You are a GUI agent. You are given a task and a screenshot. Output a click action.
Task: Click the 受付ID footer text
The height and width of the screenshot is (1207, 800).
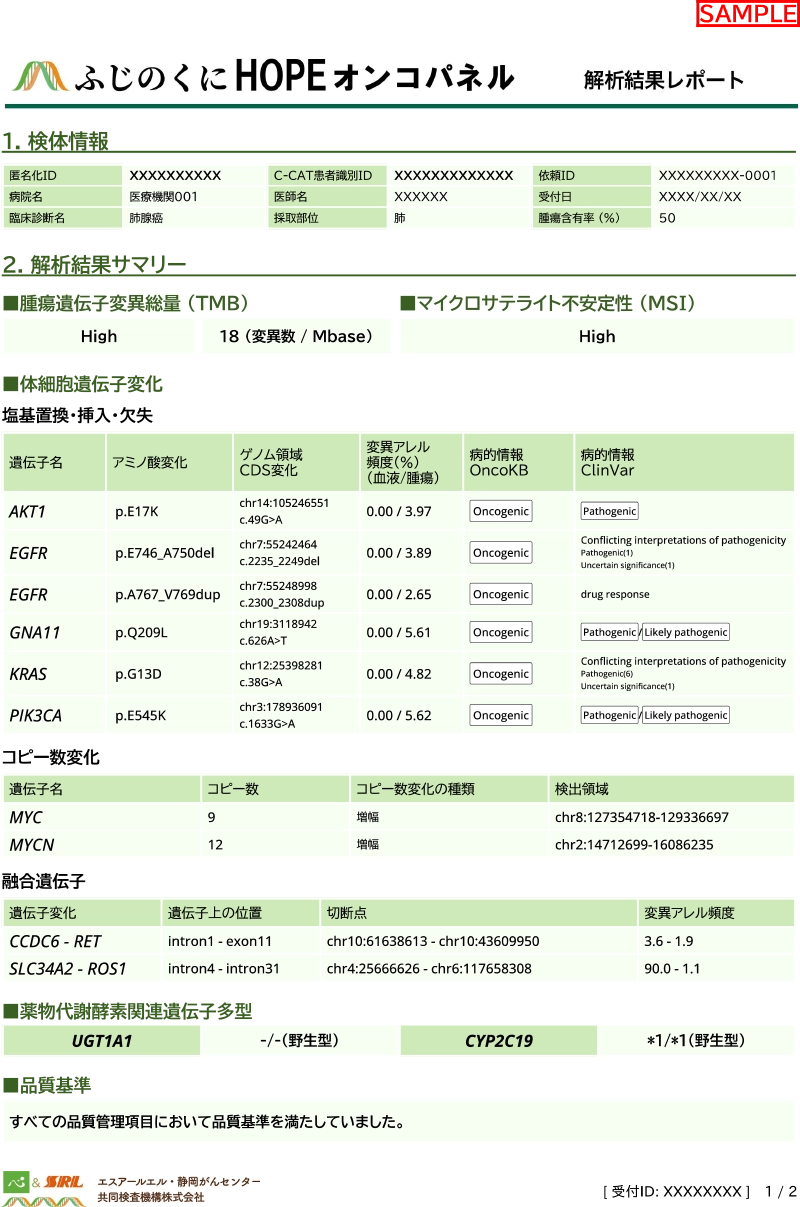[676, 1191]
